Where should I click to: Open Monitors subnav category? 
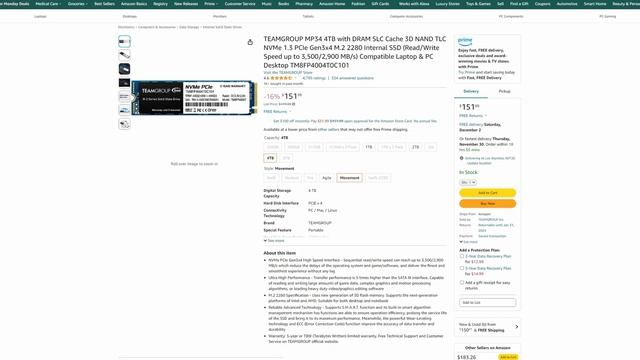(220, 16)
